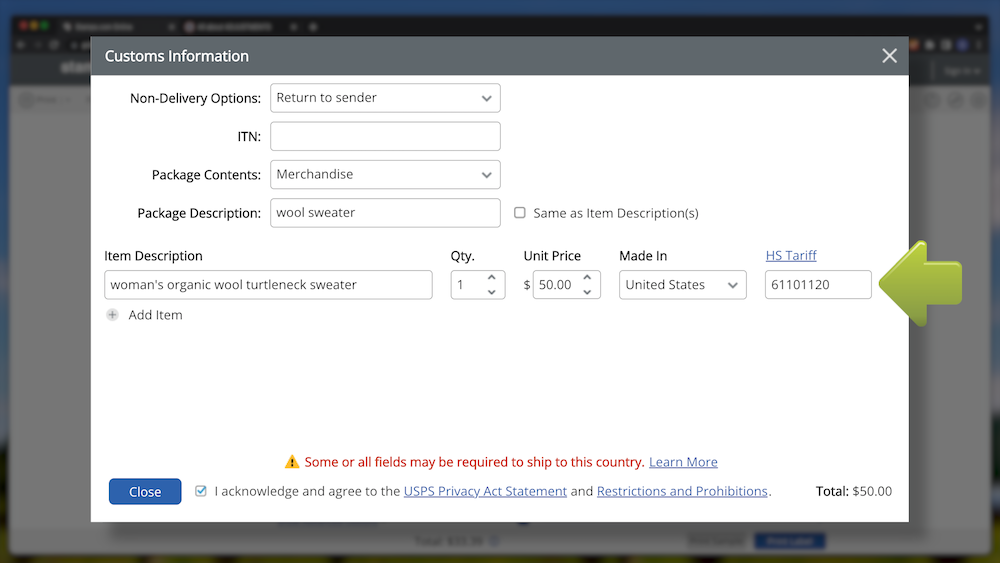
Task: Click the blue Close button
Action: [x=145, y=492]
